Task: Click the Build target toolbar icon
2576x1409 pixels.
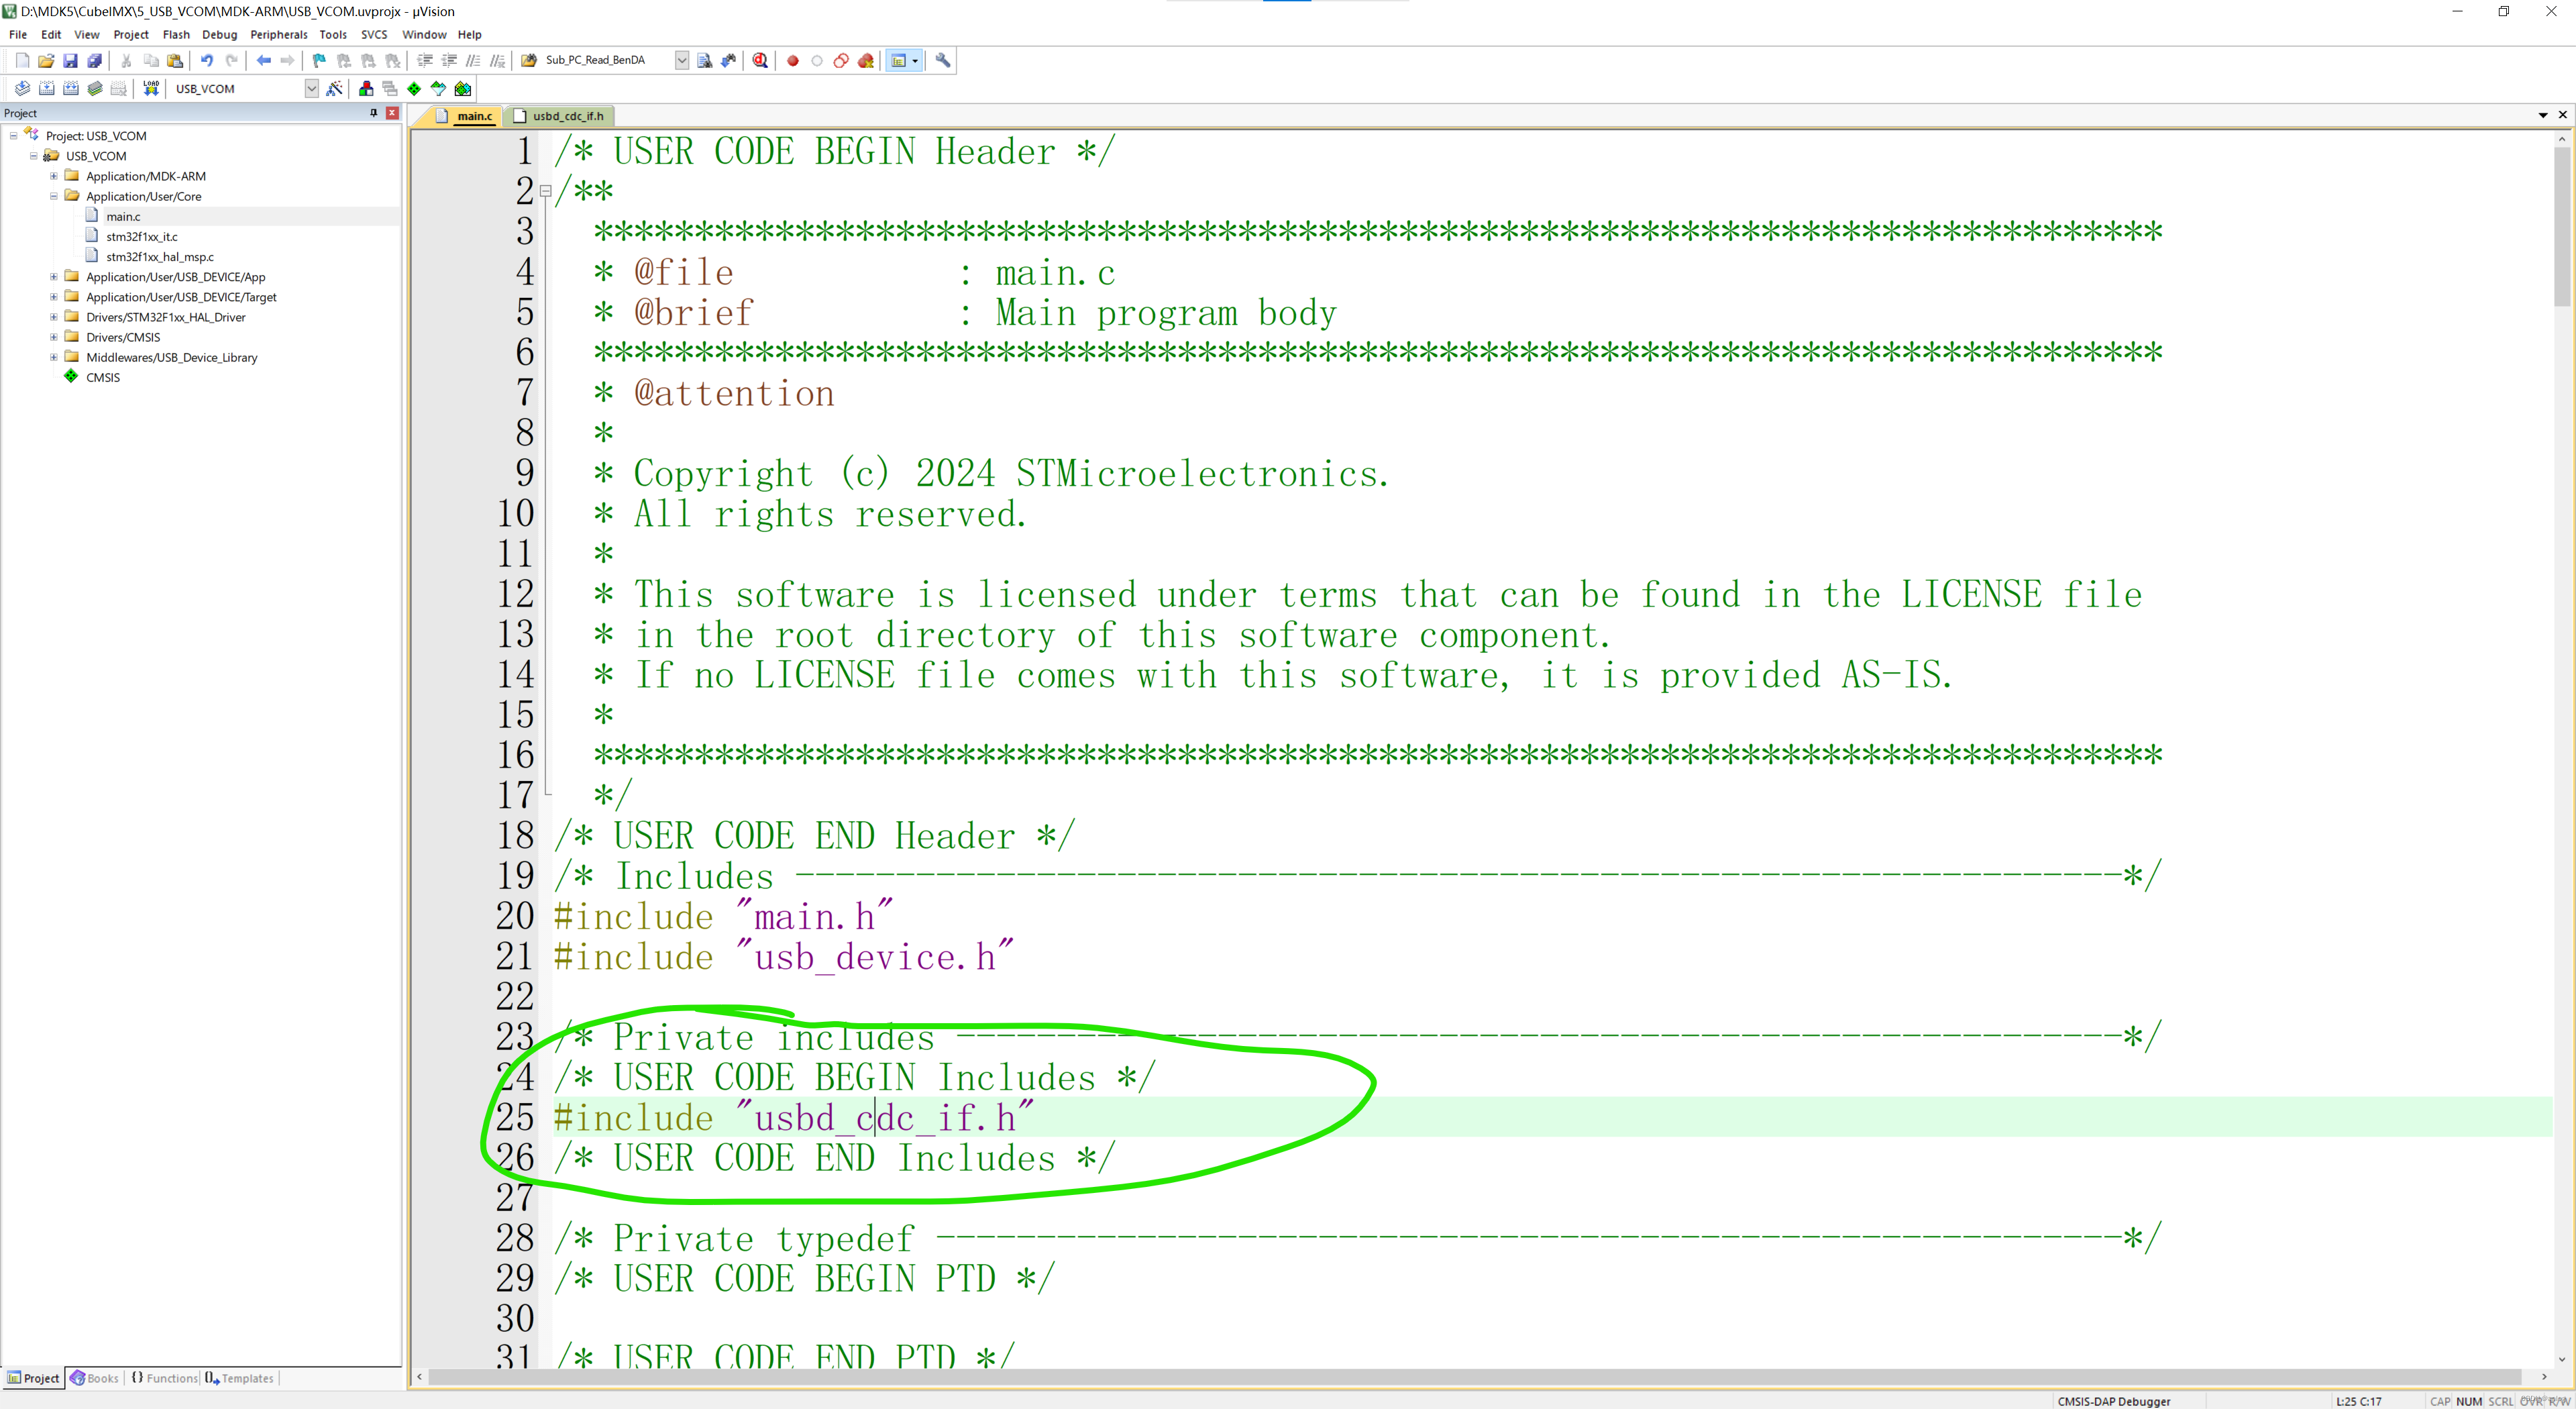Action: [46, 88]
